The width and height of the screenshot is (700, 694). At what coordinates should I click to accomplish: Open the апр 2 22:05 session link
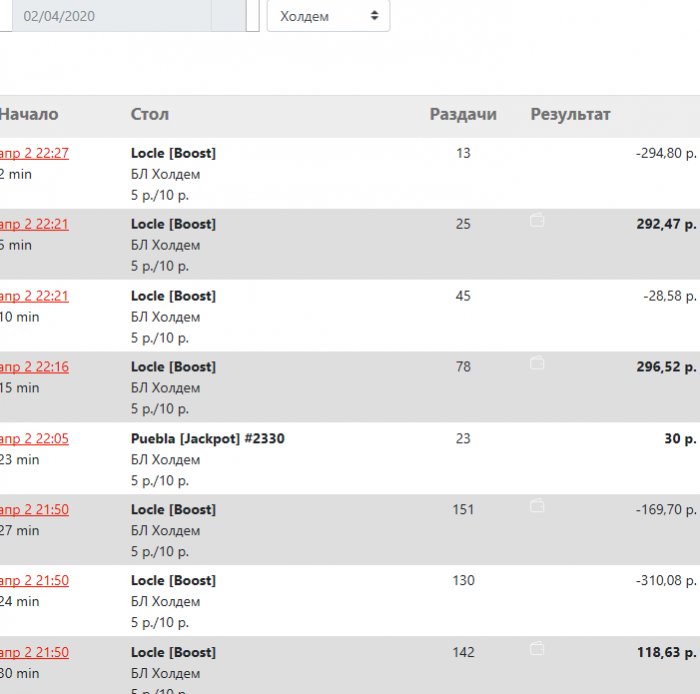point(34,439)
